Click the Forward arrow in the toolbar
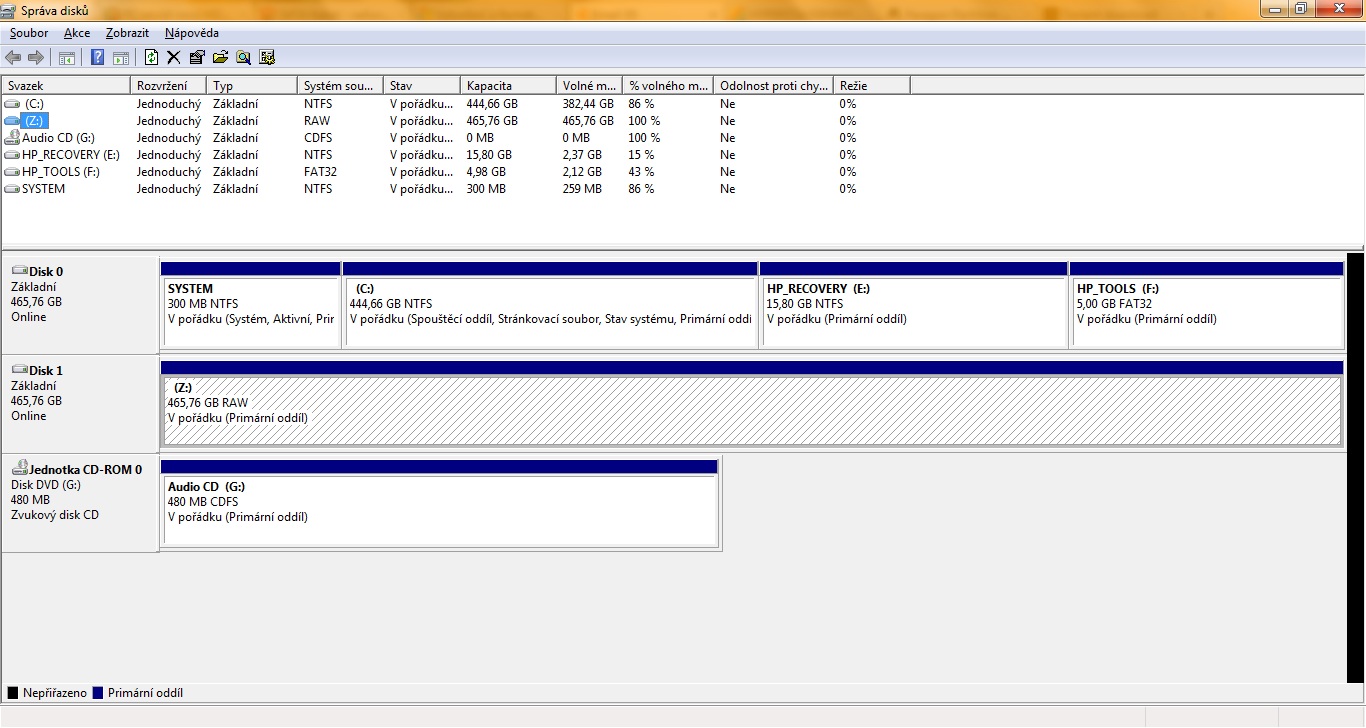1366x728 pixels. point(36,58)
